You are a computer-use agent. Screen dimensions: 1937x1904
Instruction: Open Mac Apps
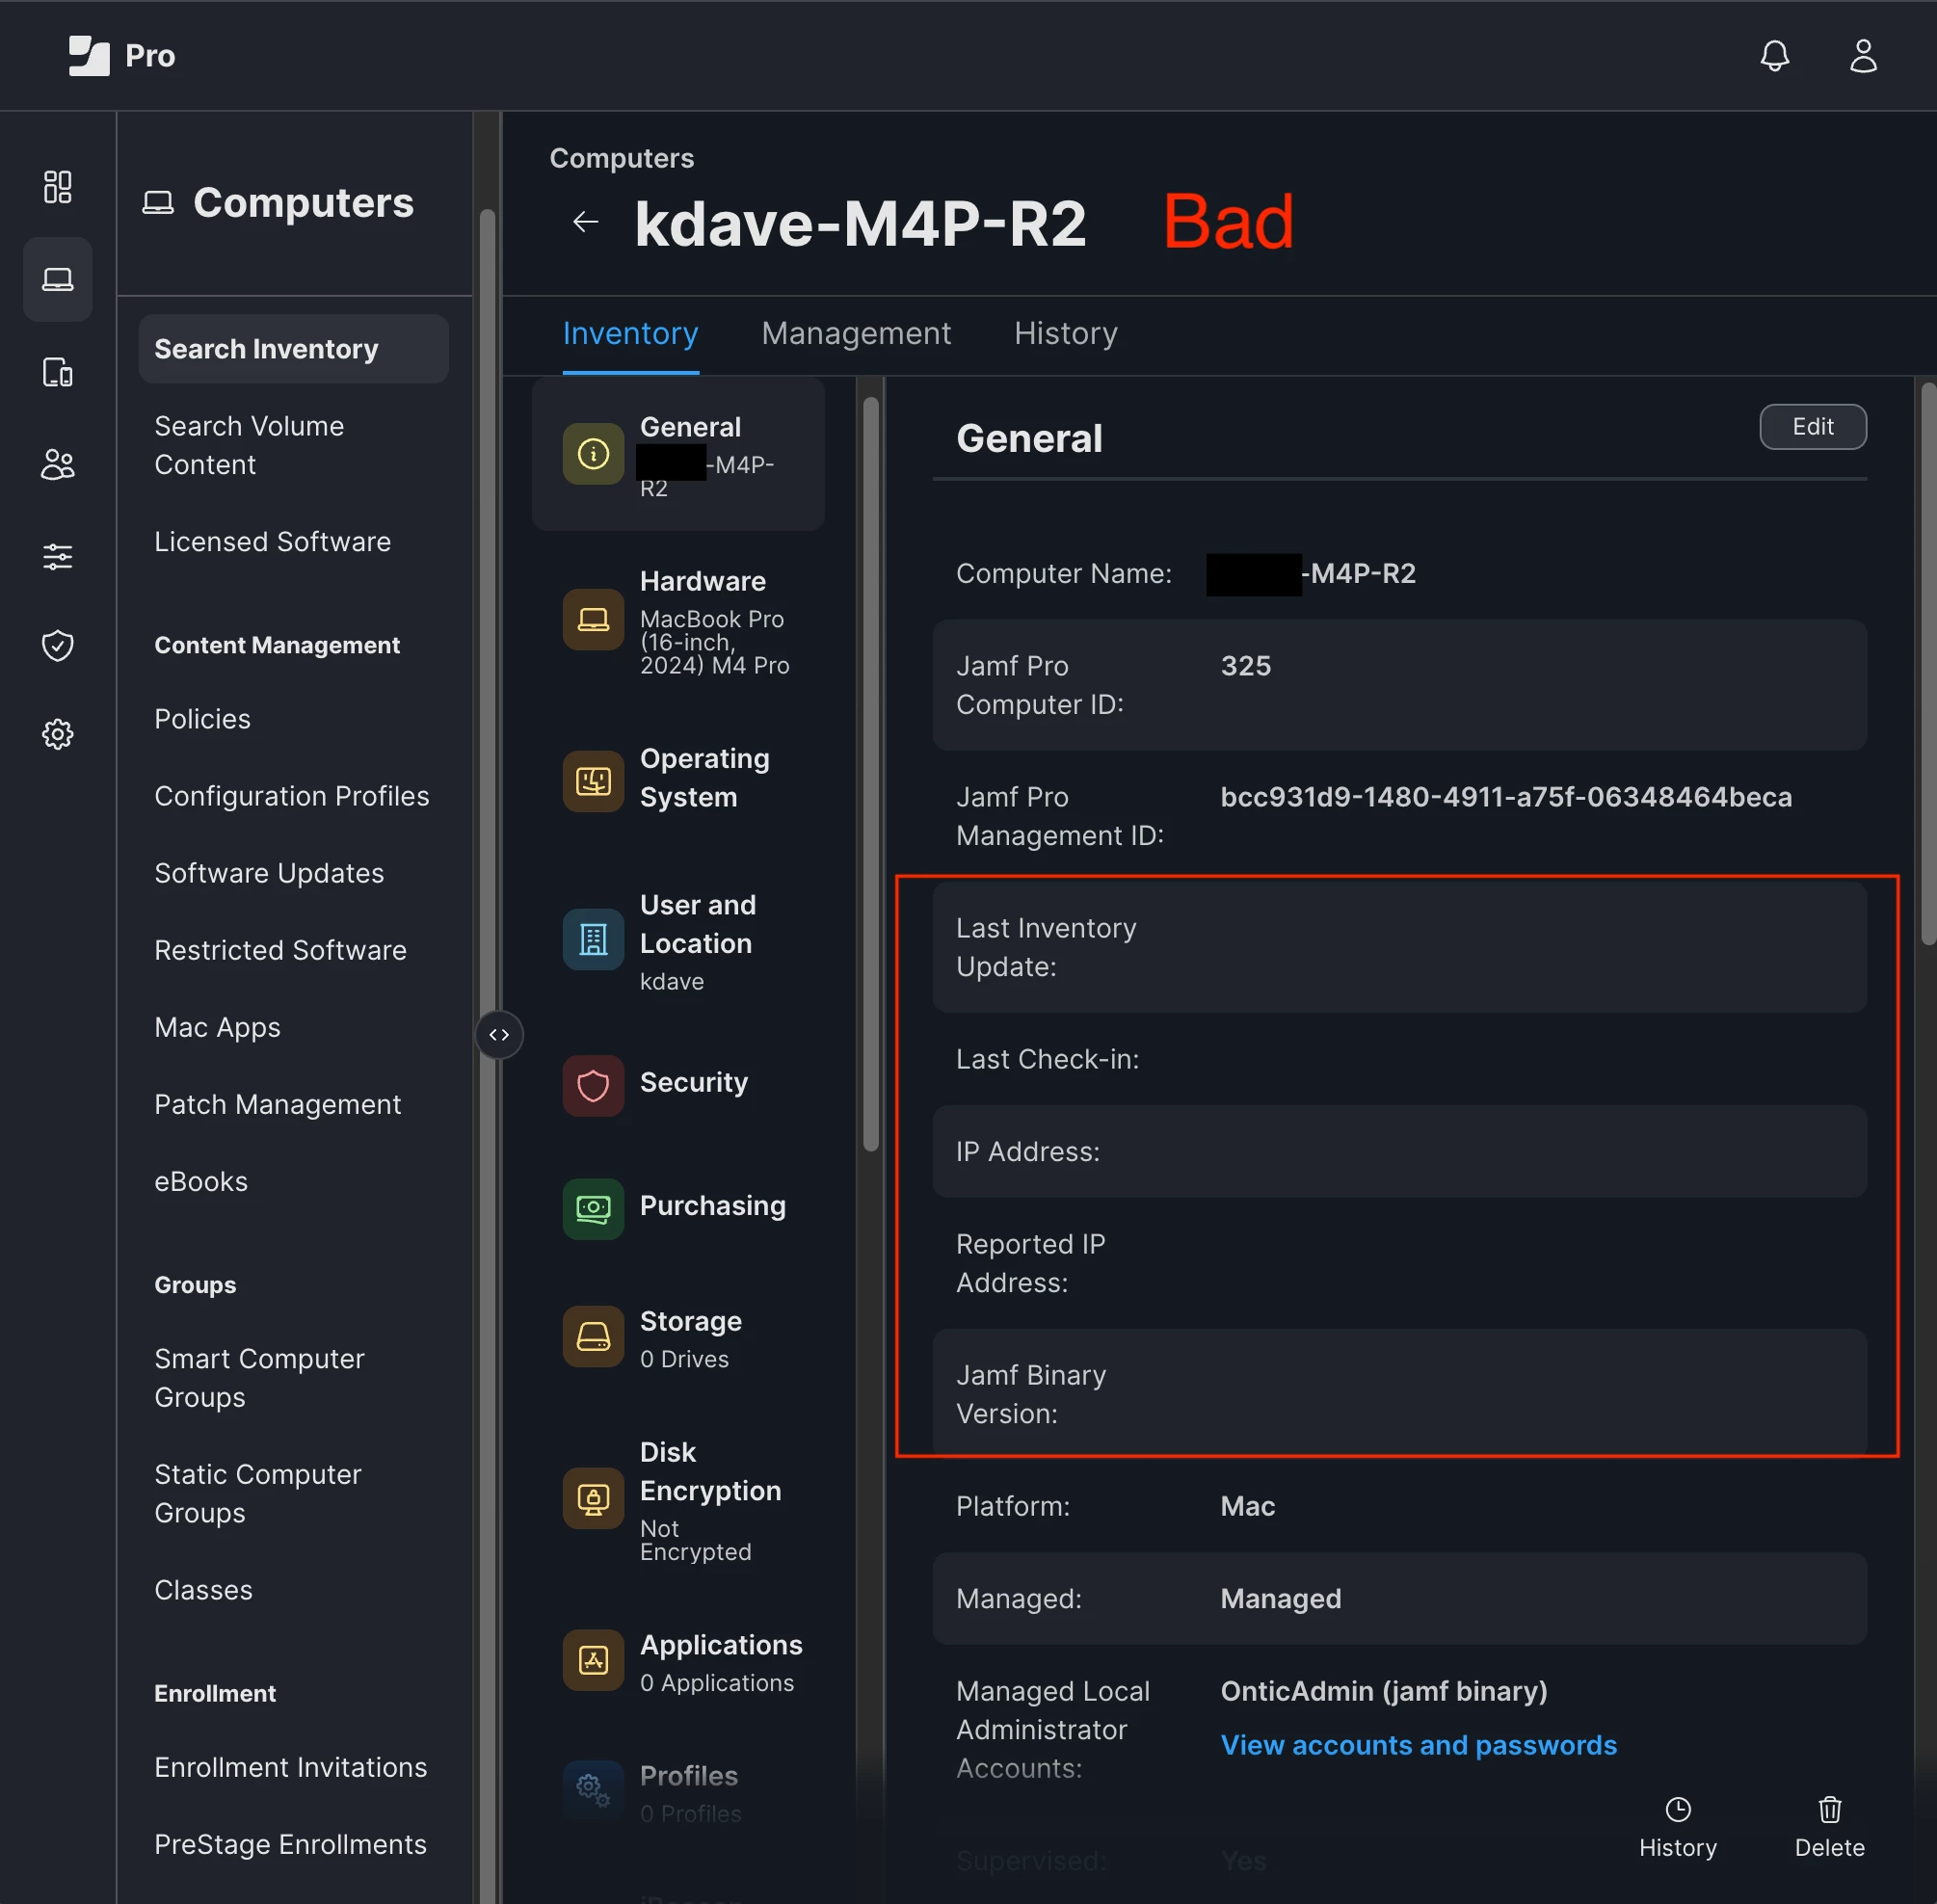coord(217,1027)
